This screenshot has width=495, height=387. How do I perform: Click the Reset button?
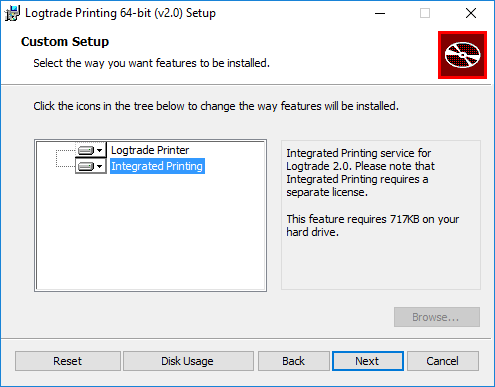(x=68, y=361)
